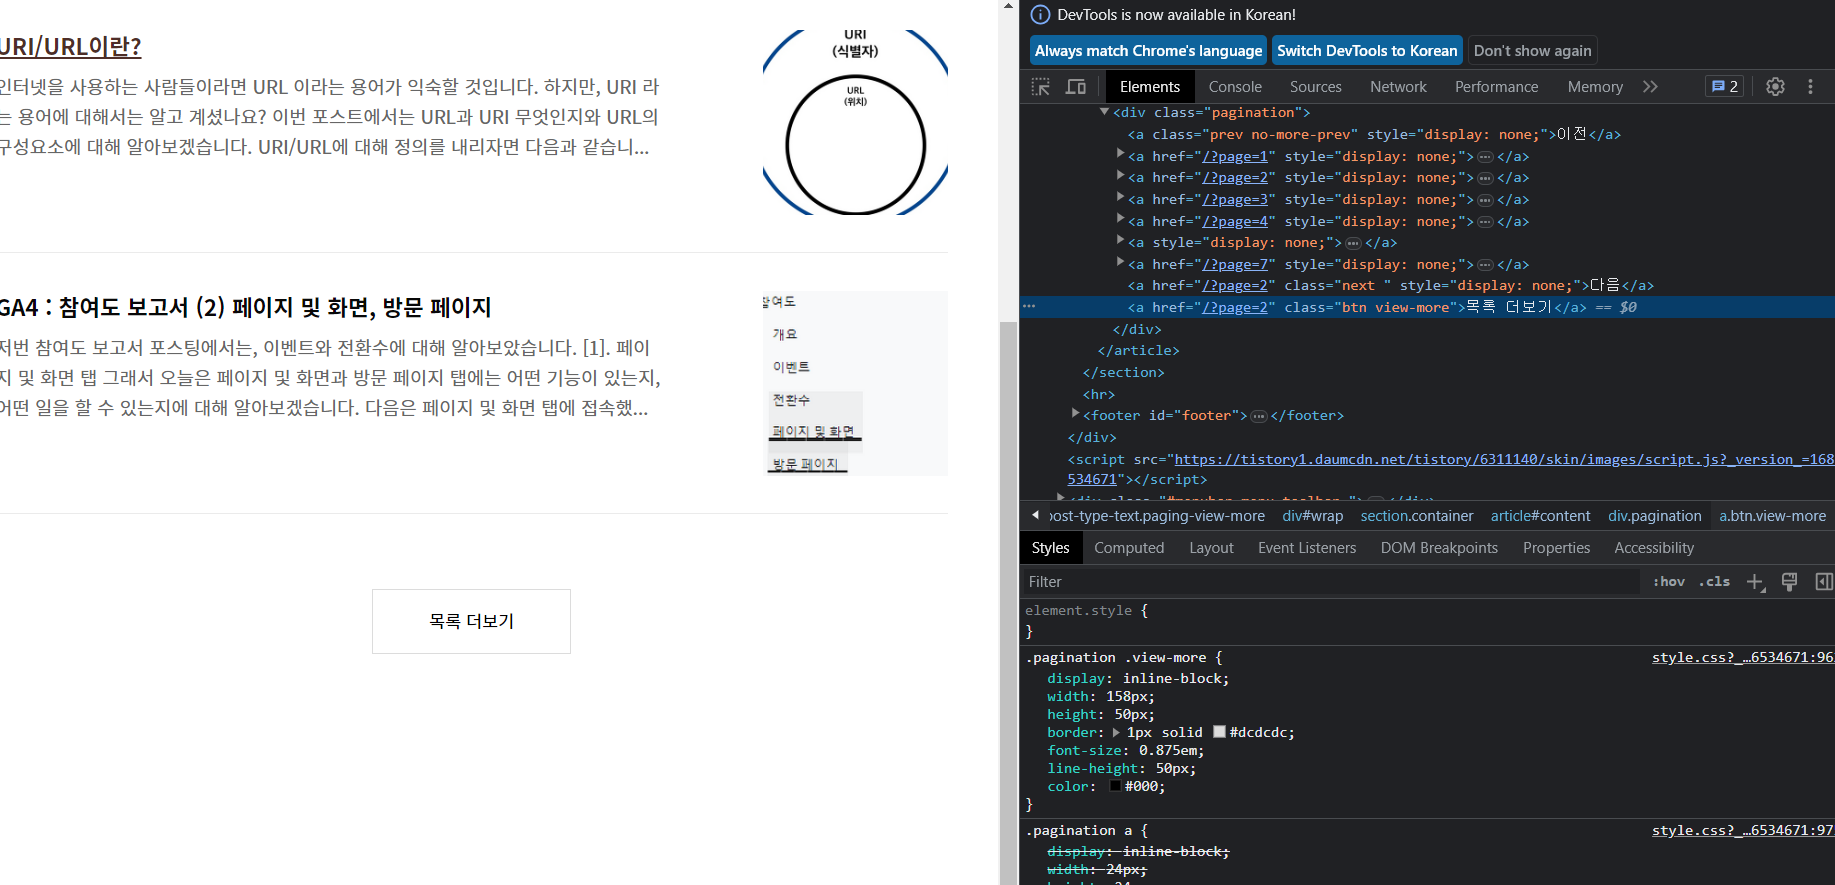Click Always match Chrome's language button
The image size is (1835, 885).
pyautogui.click(x=1148, y=51)
